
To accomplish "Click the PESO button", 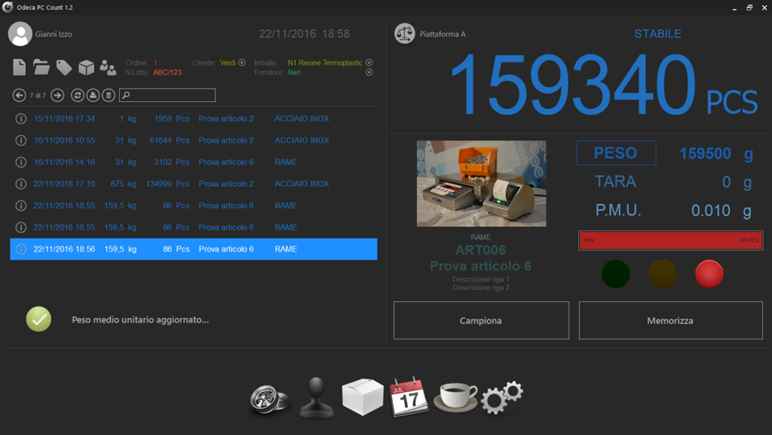I will coord(616,153).
